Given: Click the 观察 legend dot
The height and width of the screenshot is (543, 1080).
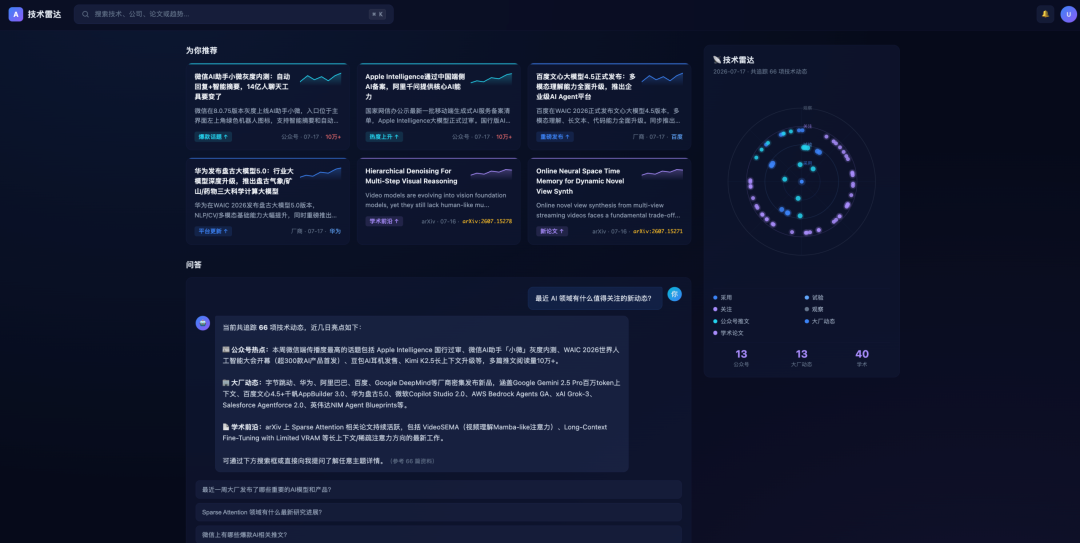Looking at the screenshot, I should pyautogui.click(x=807, y=309).
